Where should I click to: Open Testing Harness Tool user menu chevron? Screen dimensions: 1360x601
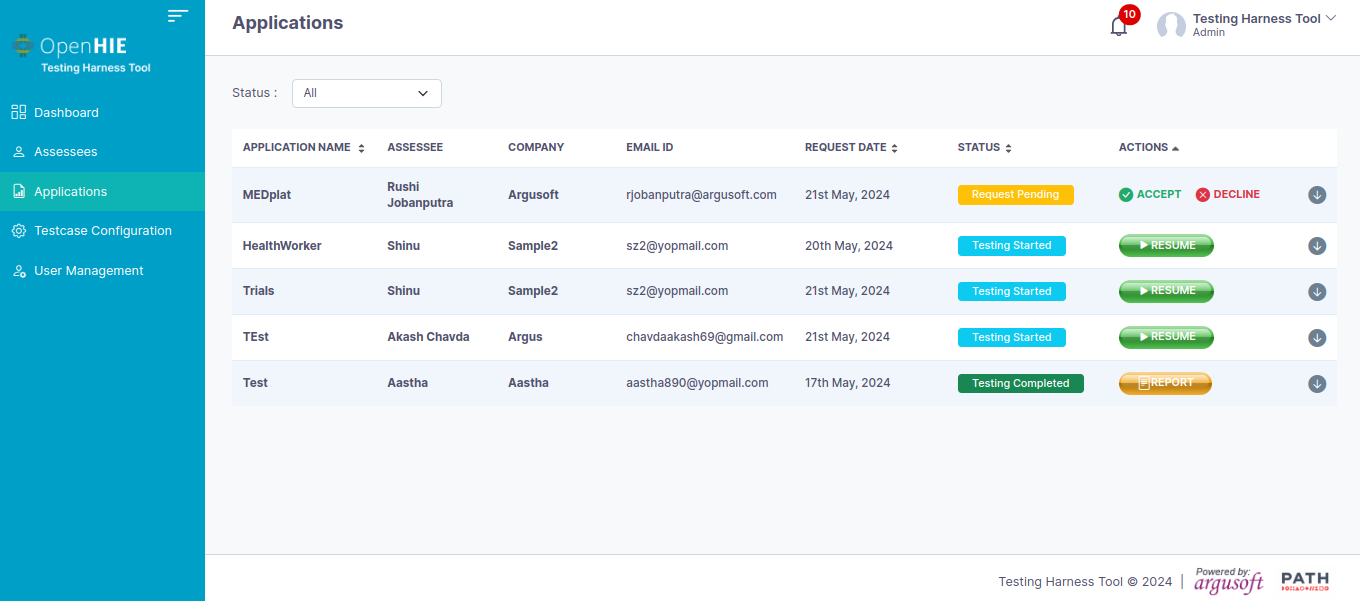(x=1331, y=18)
